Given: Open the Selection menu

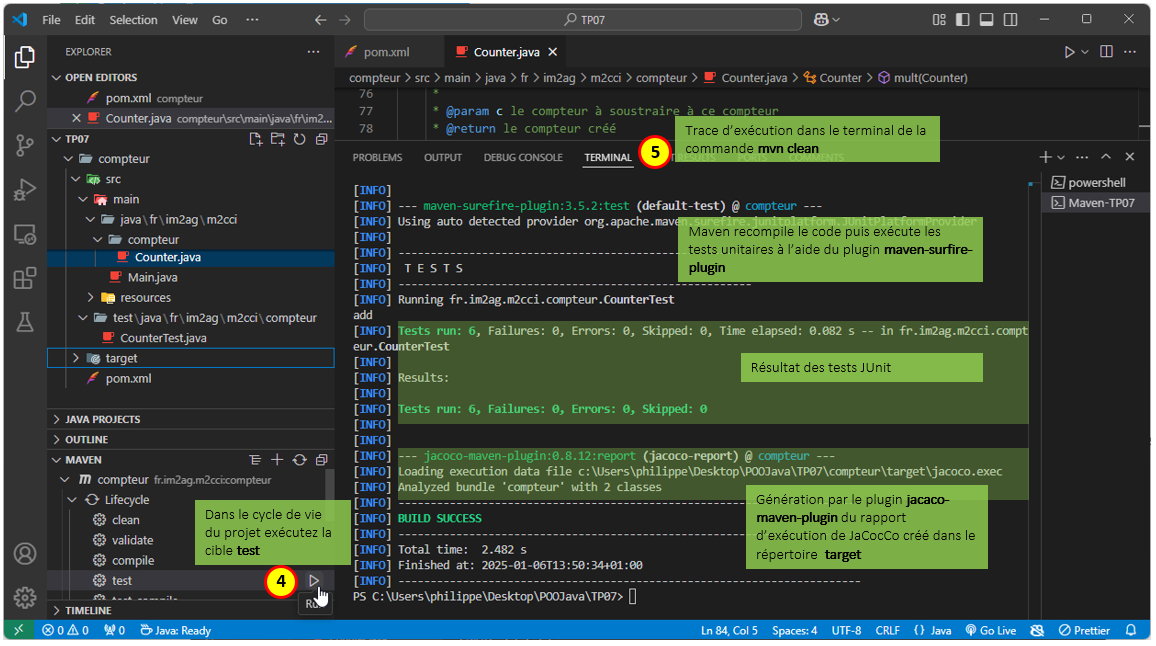Looking at the screenshot, I should point(133,20).
